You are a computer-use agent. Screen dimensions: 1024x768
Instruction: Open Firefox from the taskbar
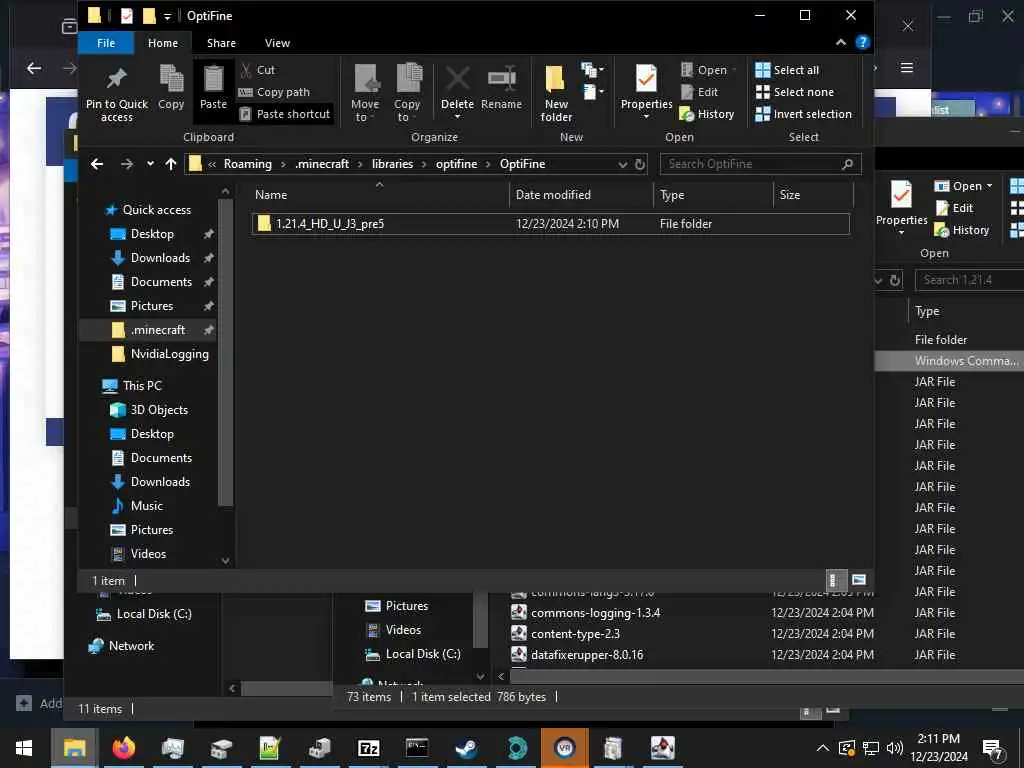coord(123,748)
